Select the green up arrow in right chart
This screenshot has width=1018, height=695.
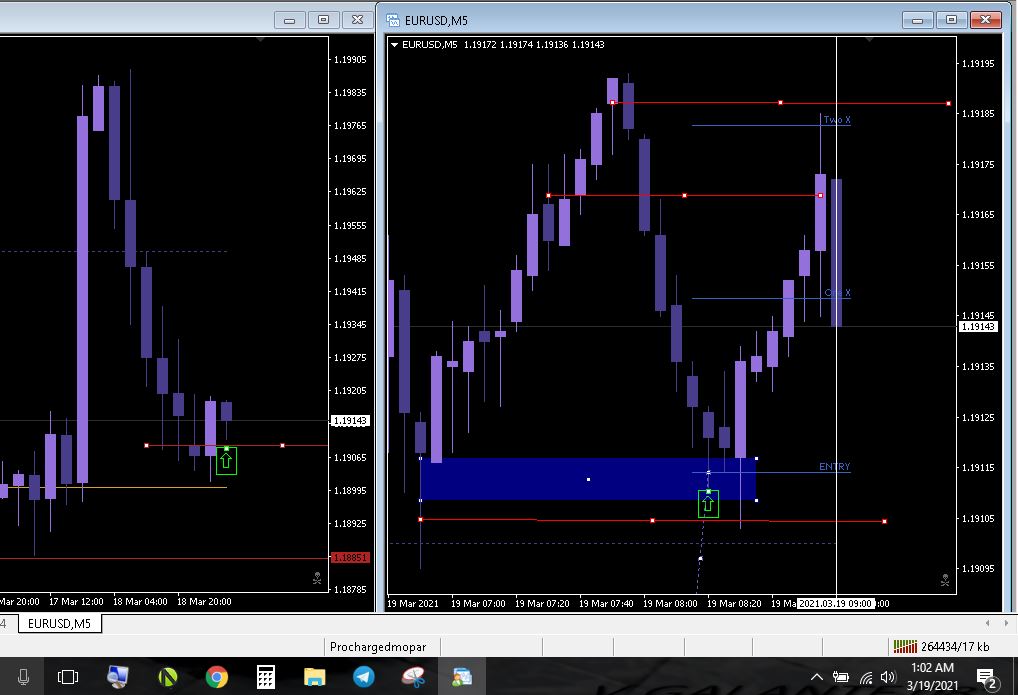pos(708,504)
